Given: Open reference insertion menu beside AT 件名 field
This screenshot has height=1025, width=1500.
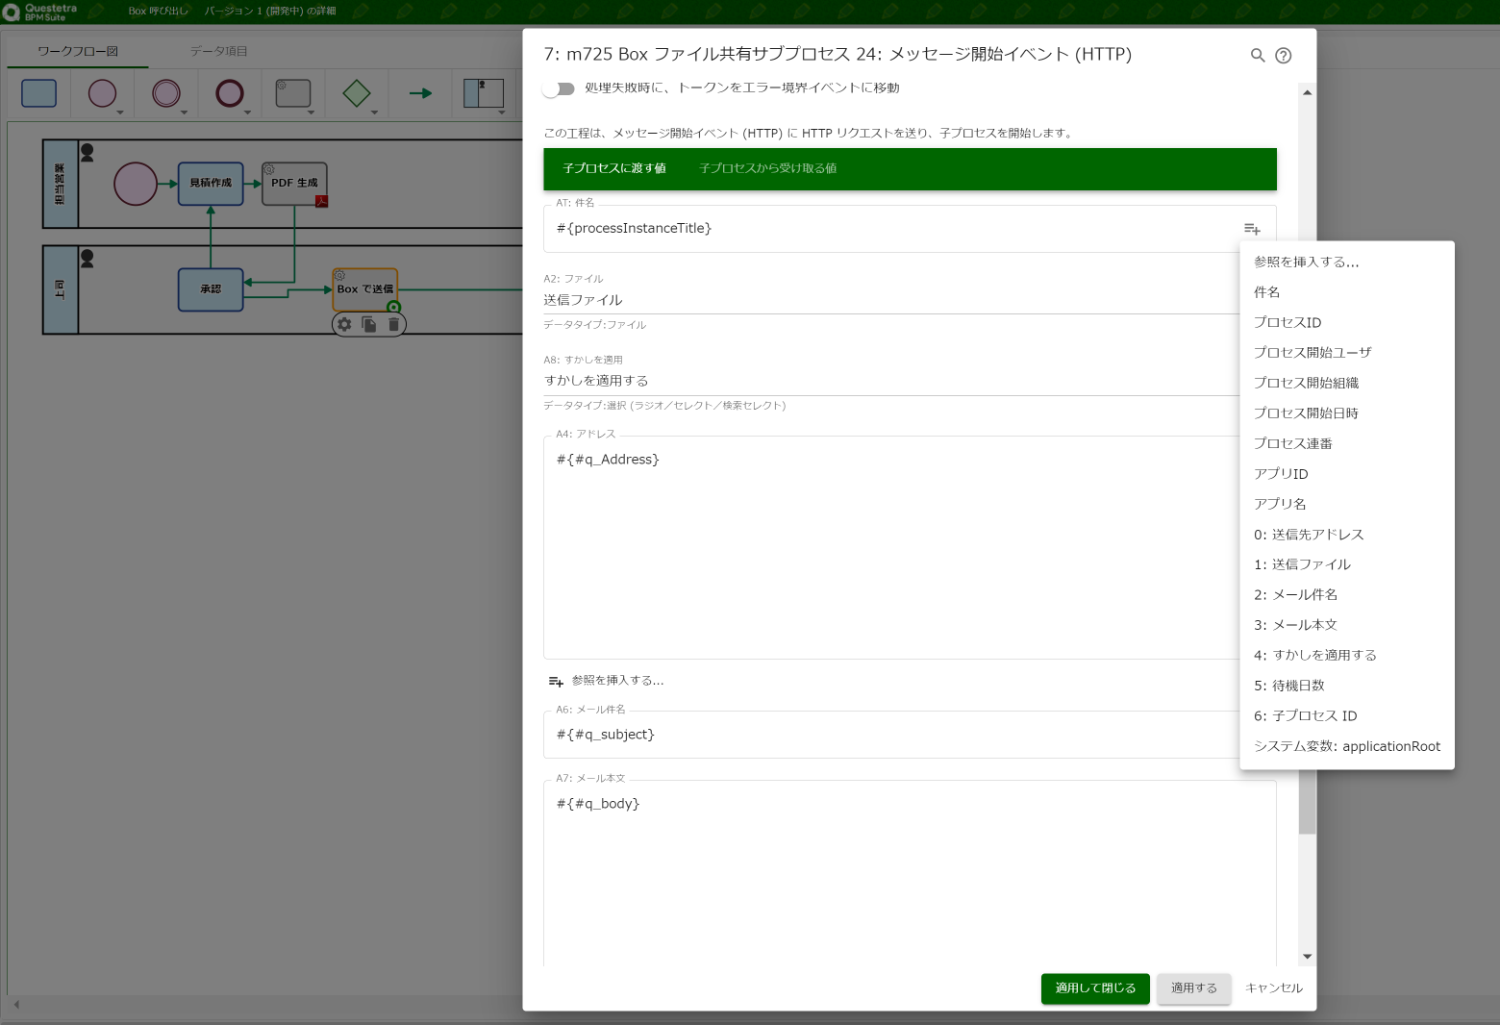Looking at the screenshot, I should coord(1252,228).
